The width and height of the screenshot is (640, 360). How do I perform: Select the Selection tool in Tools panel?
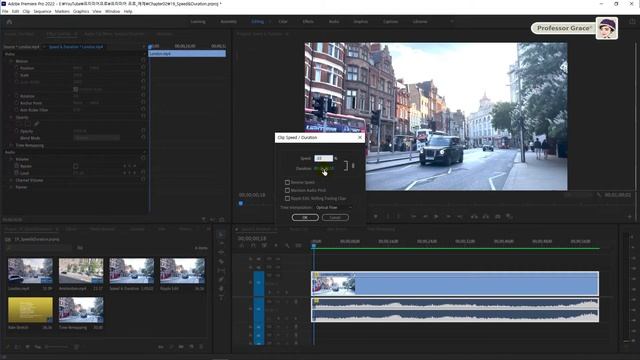pyautogui.click(x=221, y=234)
